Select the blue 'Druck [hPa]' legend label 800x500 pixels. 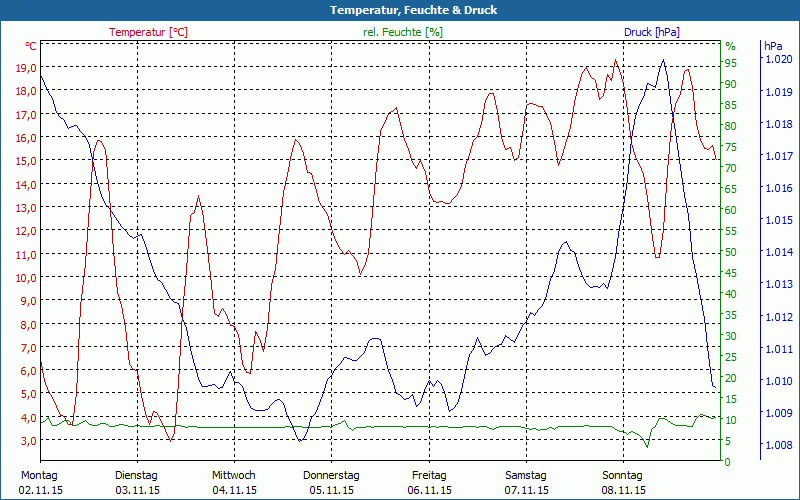651,32
